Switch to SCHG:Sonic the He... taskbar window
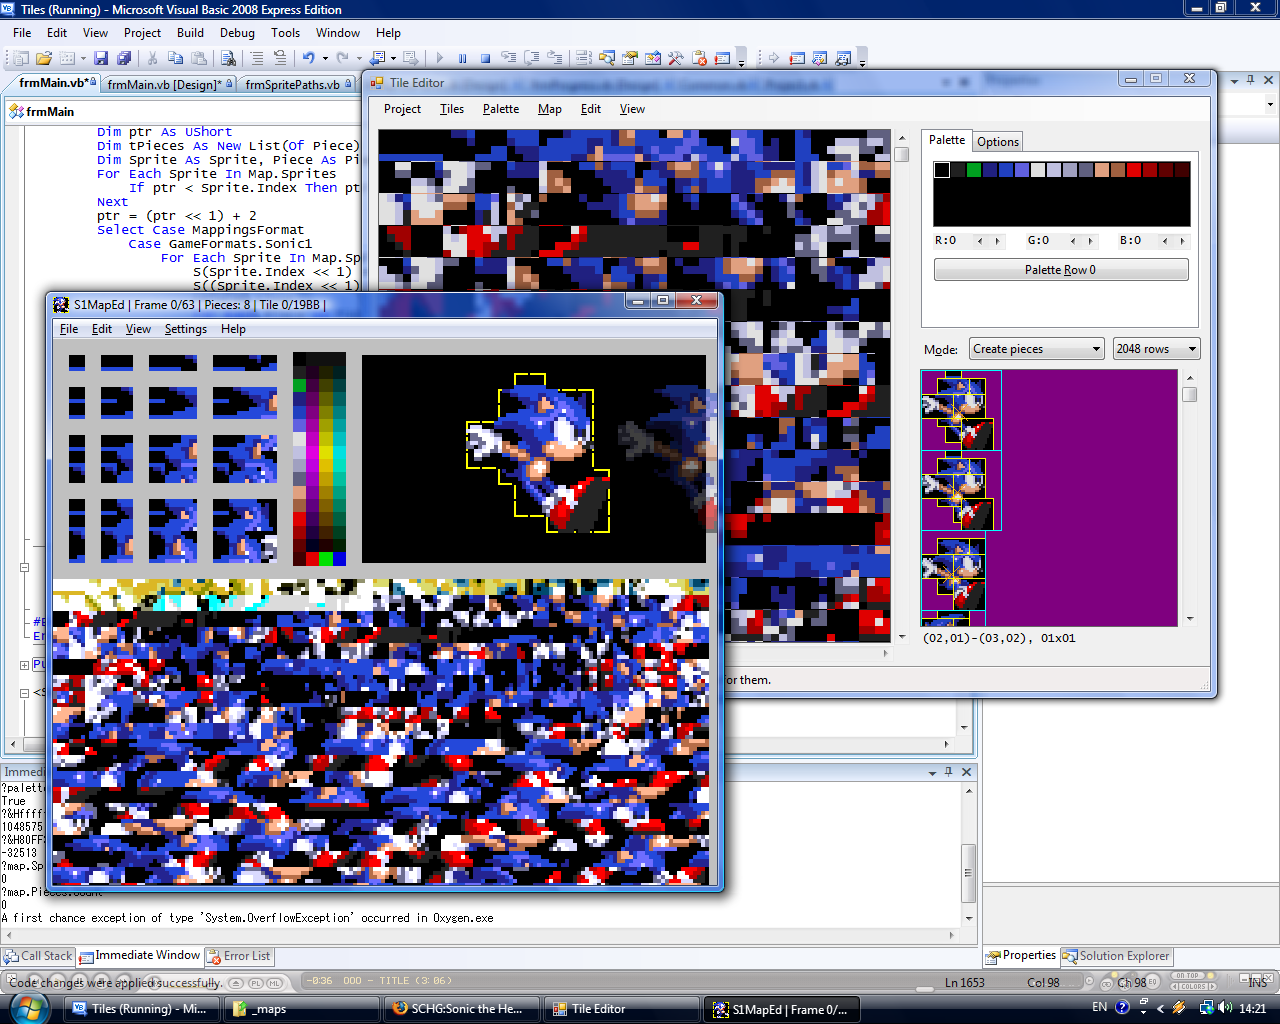Image resolution: width=1280 pixels, height=1024 pixels. (462, 1009)
